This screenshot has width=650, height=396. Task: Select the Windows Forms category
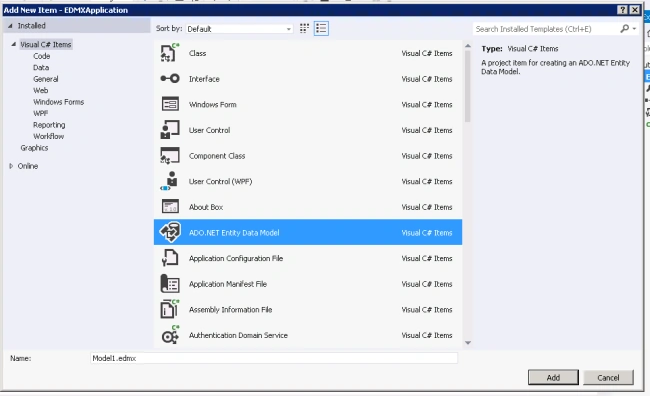(58, 102)
